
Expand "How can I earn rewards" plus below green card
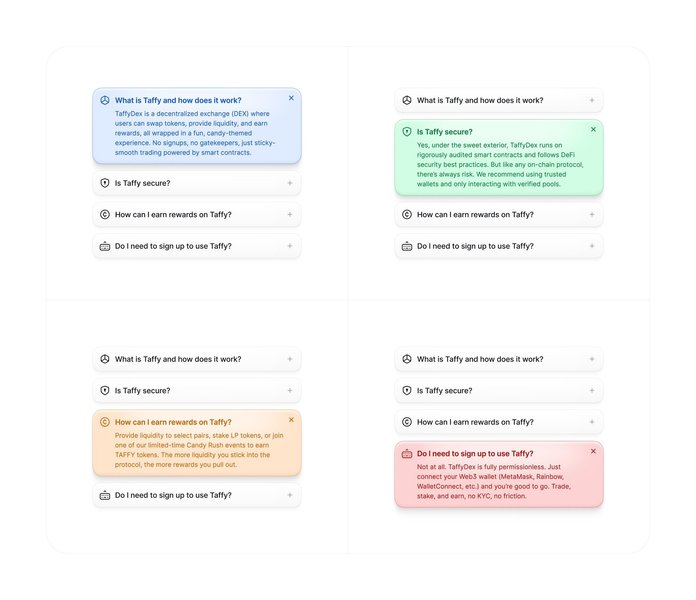point(592,214)
